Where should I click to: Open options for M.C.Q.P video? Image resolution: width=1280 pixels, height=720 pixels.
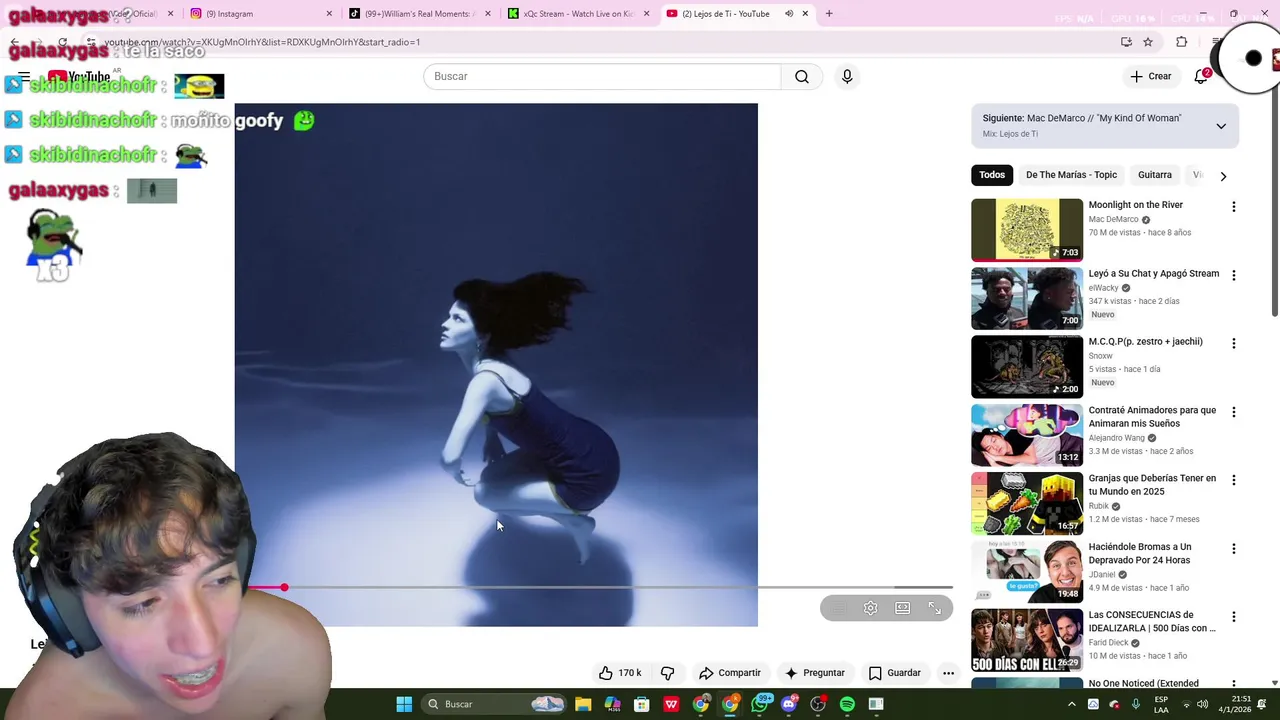(1233, 343)
